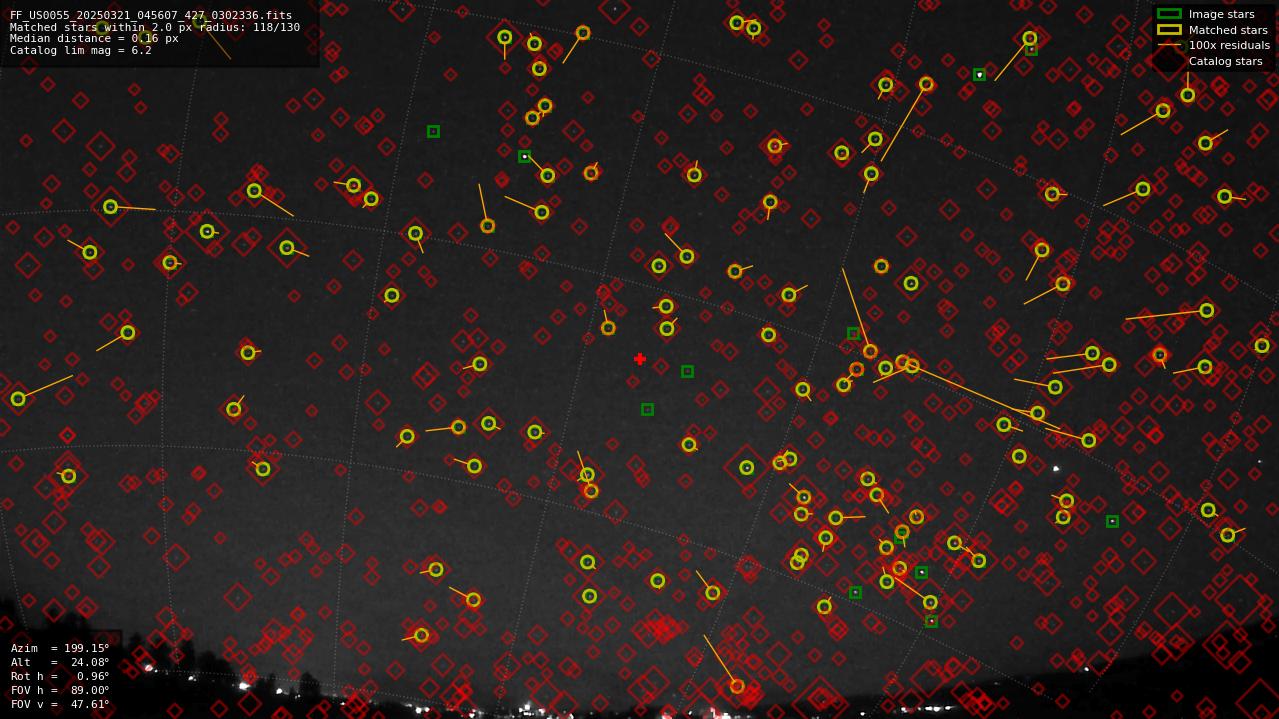The image size is (1279, 719).
Task: Click the matched stars count 118/130 line
Action: click(155, 27)
